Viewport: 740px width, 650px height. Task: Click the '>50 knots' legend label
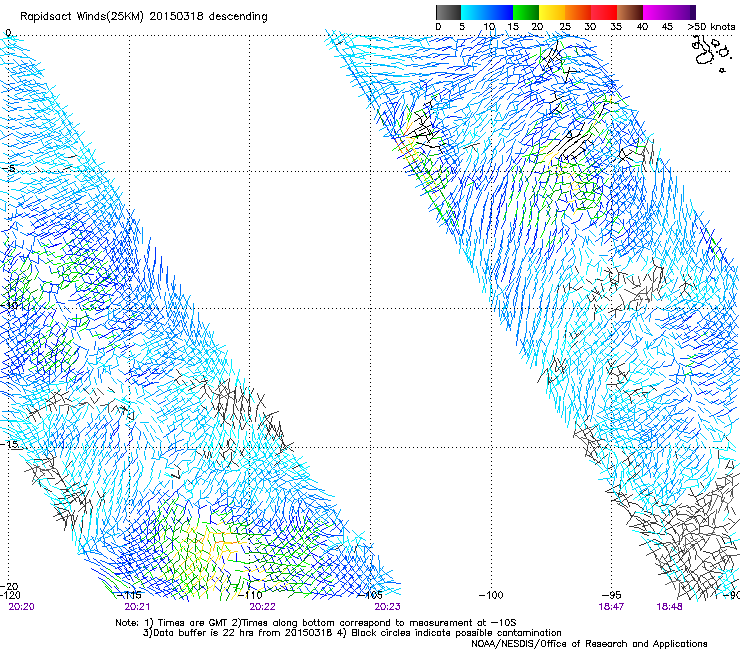pyautogui.click(x=711, y=27)
